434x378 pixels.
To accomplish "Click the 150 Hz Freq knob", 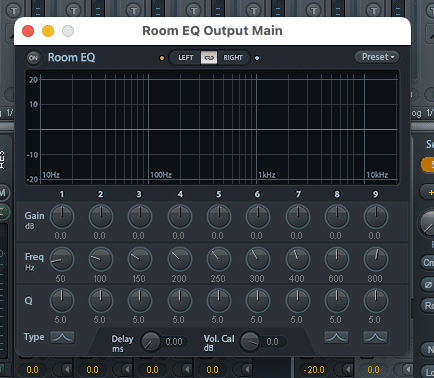I will pos(140,259).
